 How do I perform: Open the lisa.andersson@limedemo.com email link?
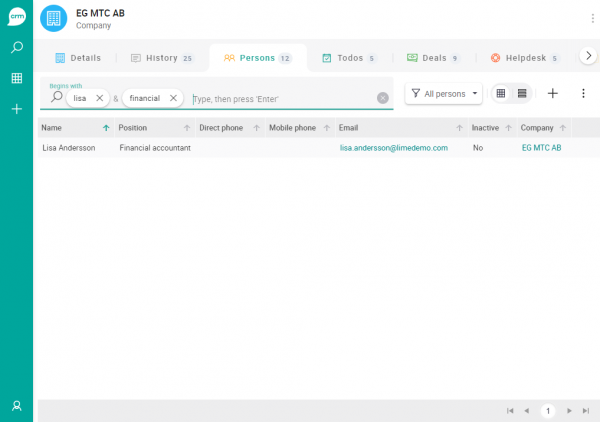tap(394, 147)
